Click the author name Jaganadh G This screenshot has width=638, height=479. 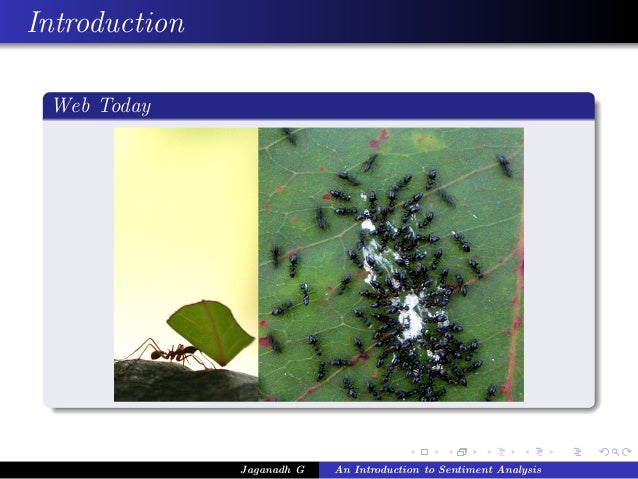coord(273,470)
